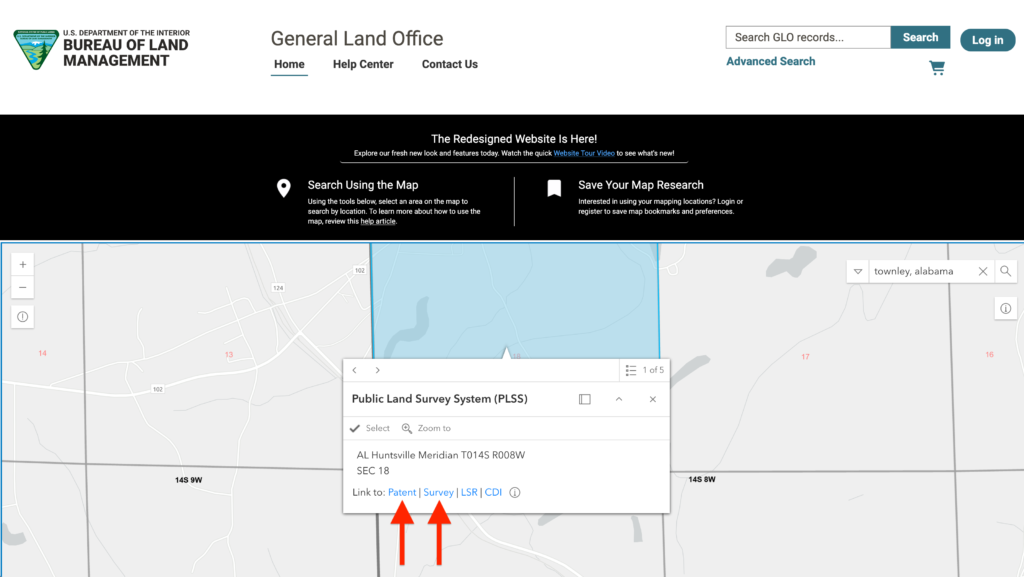Screen dimensions: 1024x577
Task: Click the 'AL Huntsville Meridian T014S R008W' text
Action: point(441,455)
